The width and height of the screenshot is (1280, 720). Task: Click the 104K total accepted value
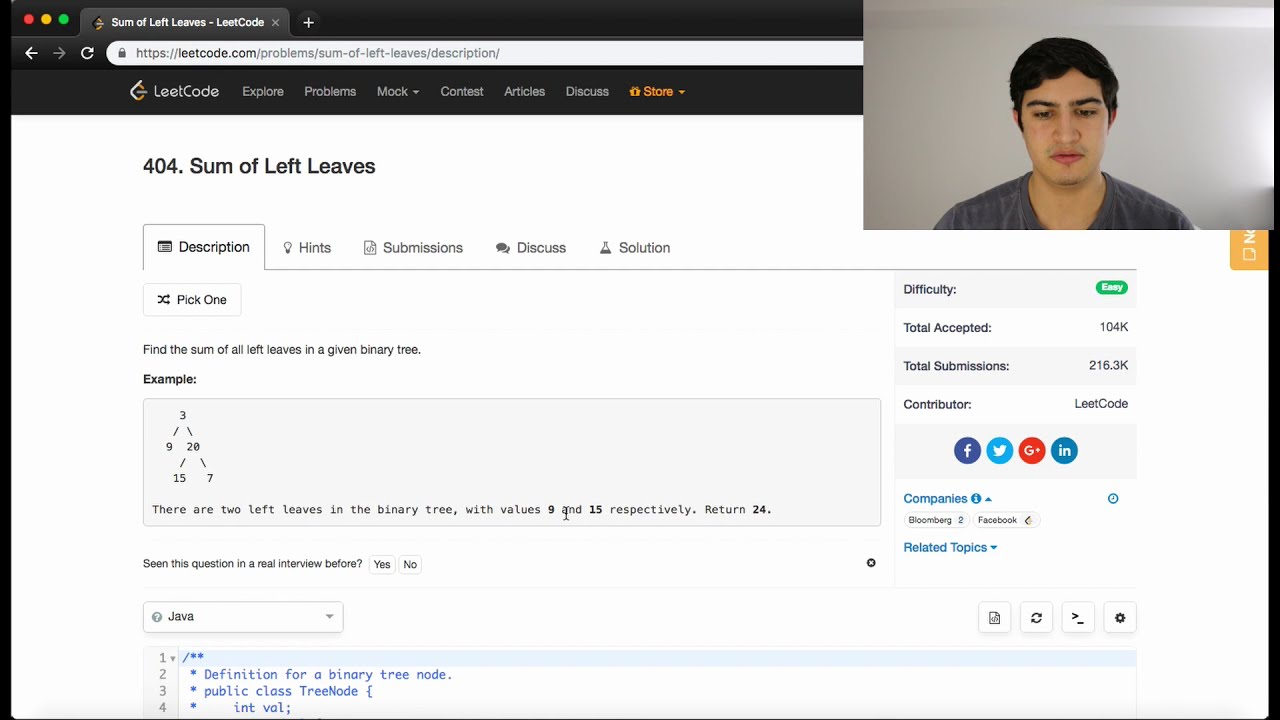[1114, 327]
